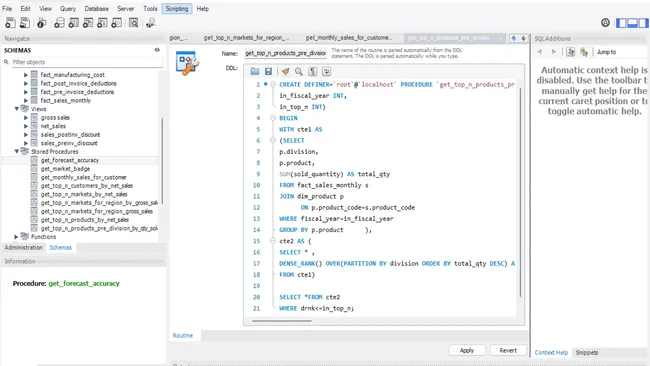Reconnect to DBMS toolbar icon

click(x=150, y=23)
